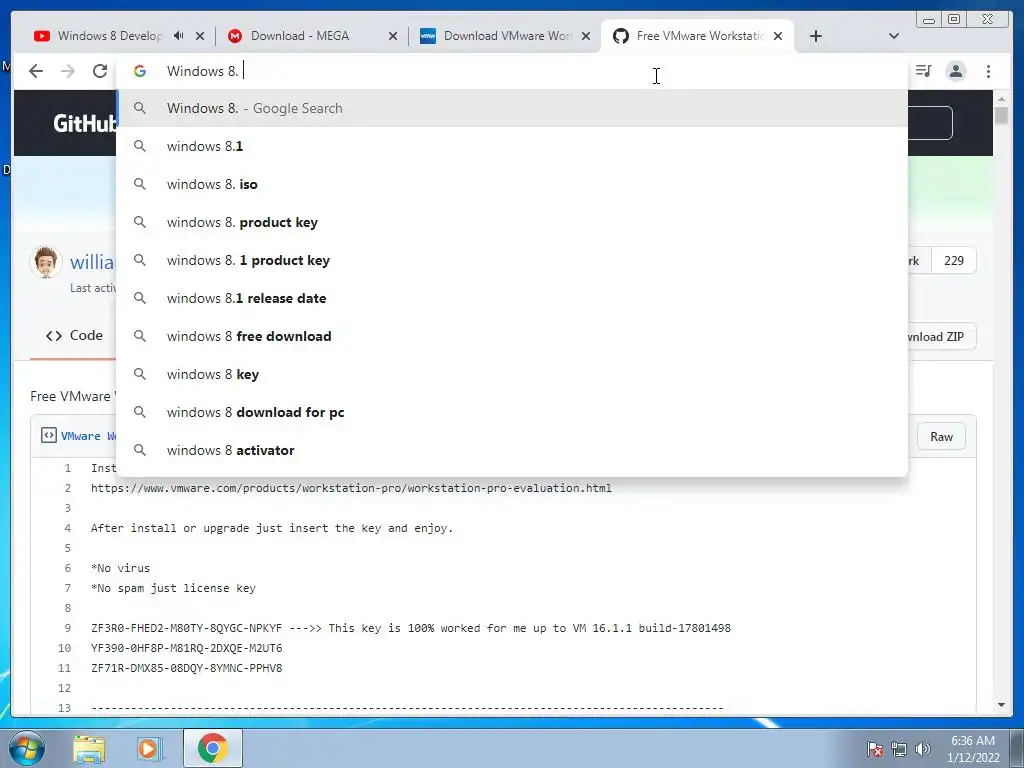Screen dimensions: 1024x768
Task: Open the Code tab of the gist
Action: coord(74,336)
